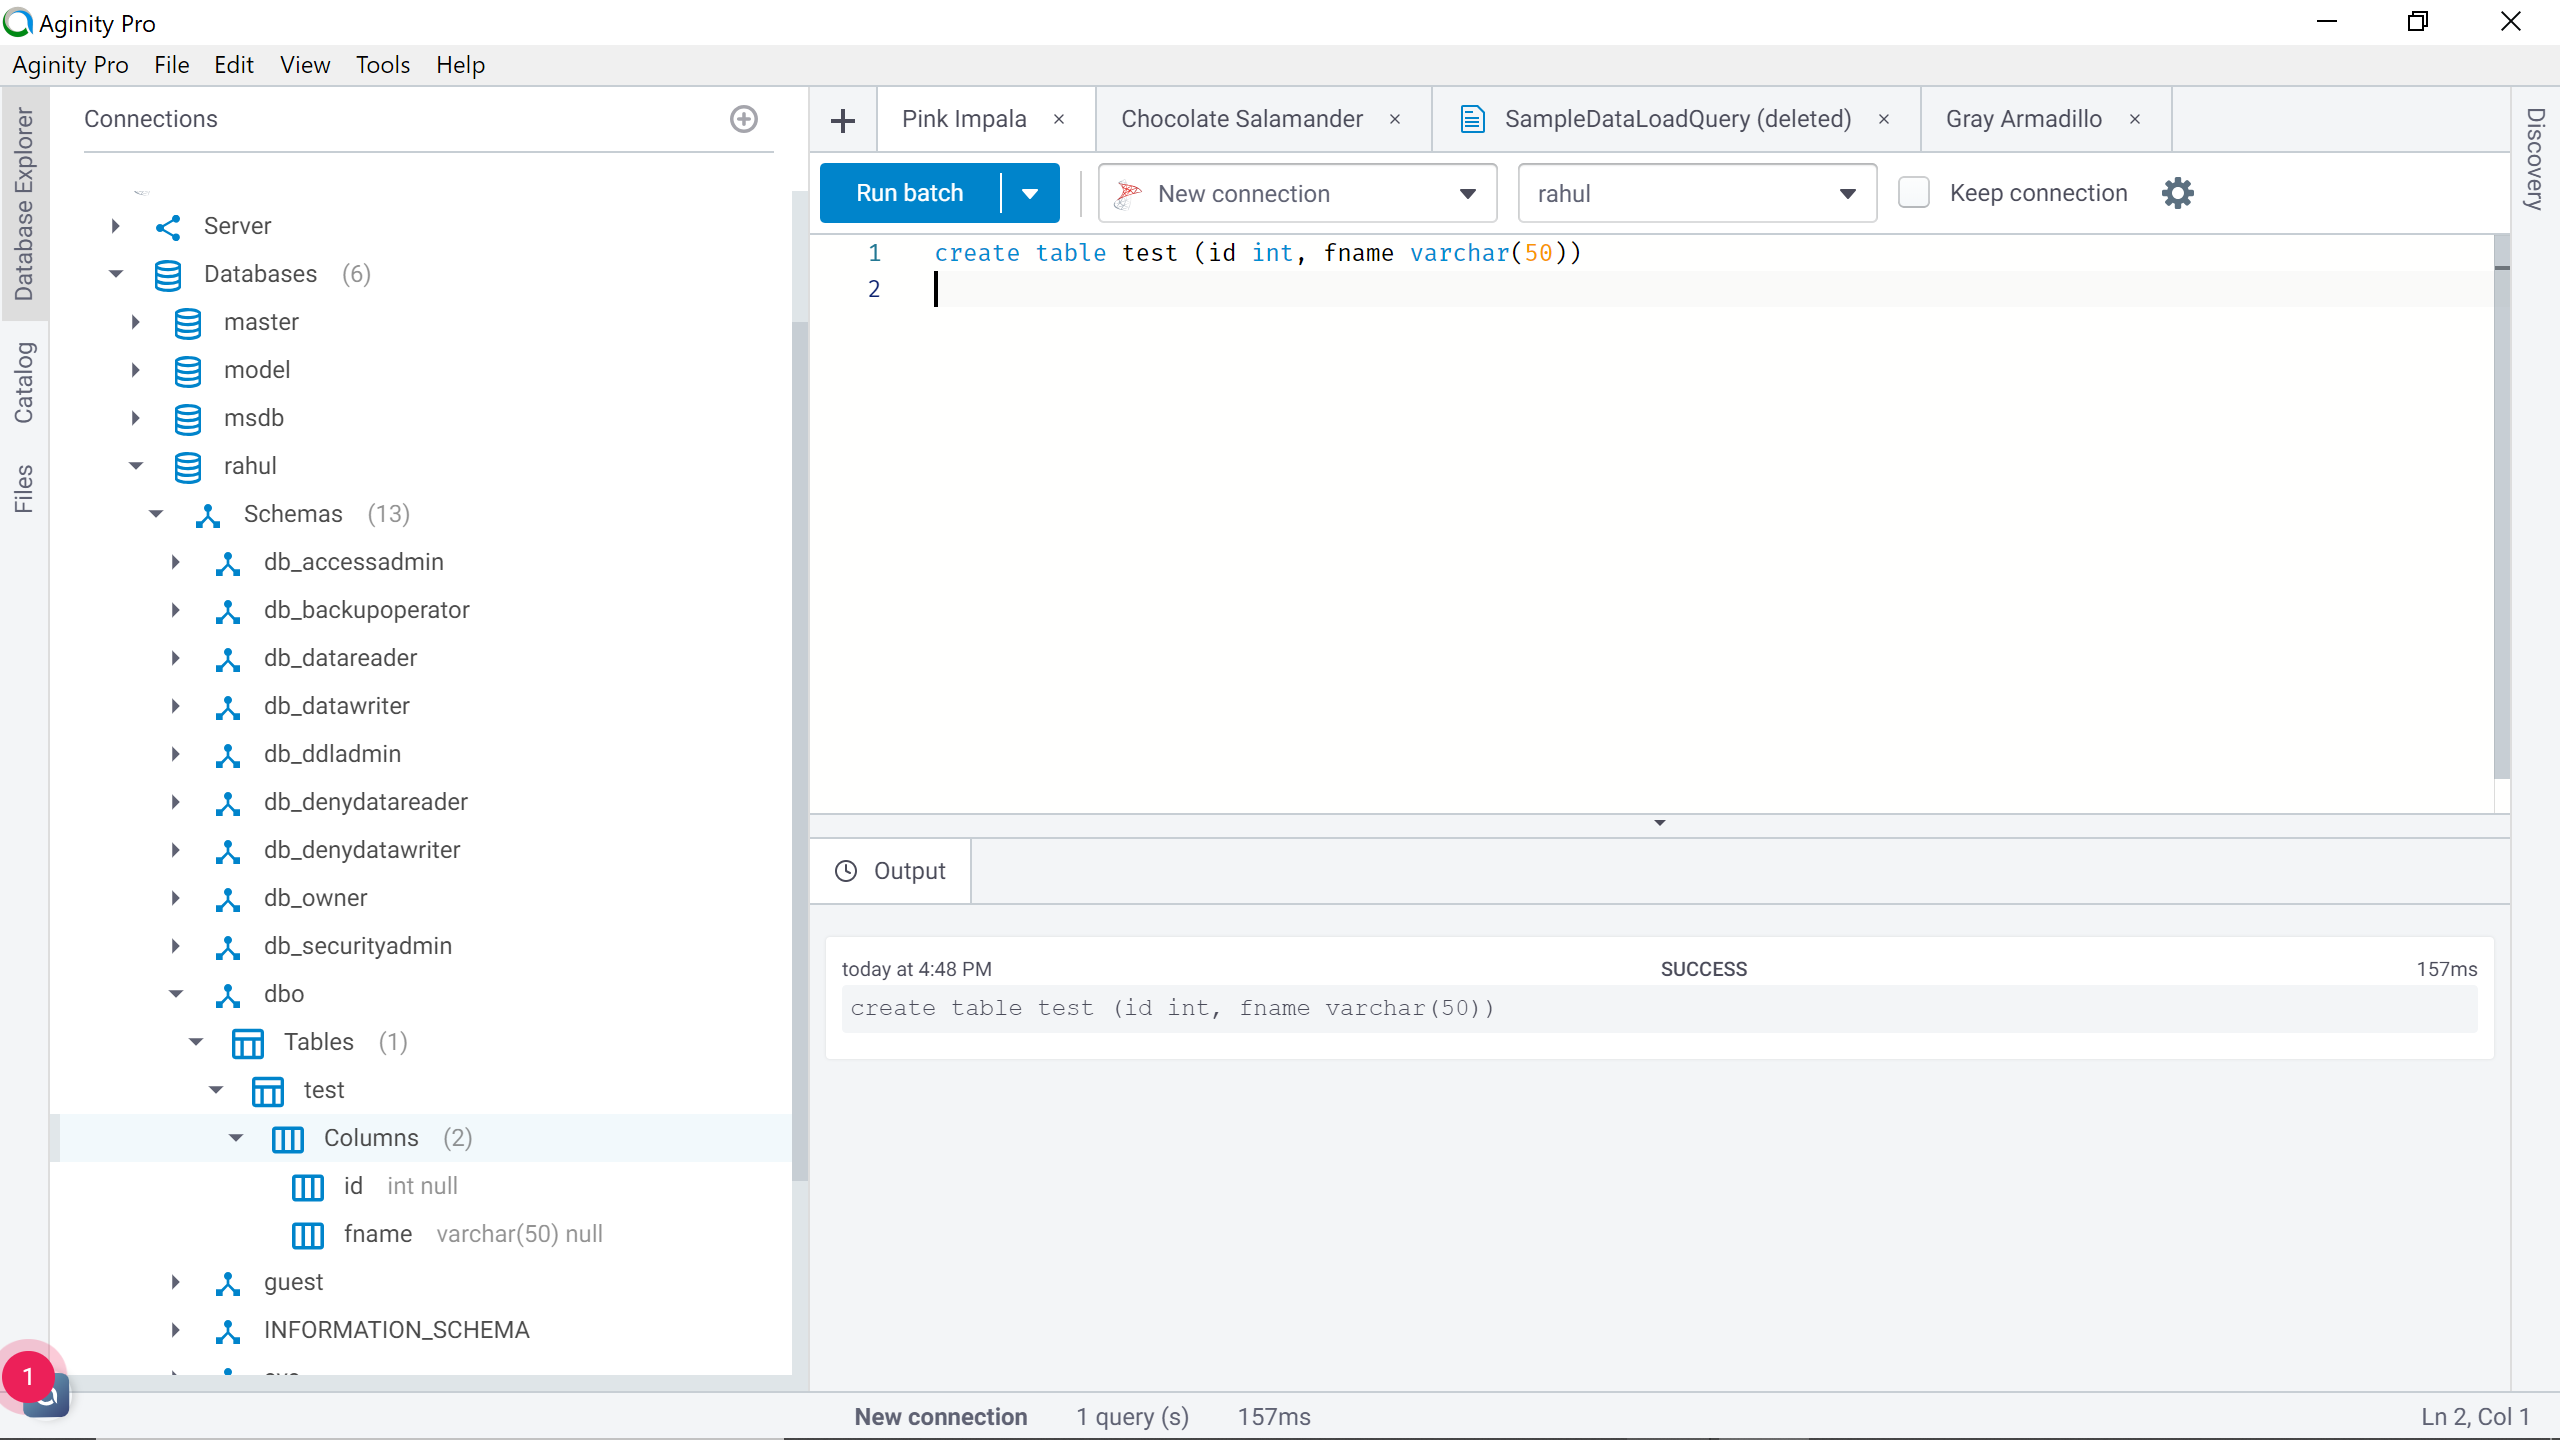This screenshot has width=2560, height=1440.
Task: Enable the Keep connection checkbox
Action: (1913, 193)
